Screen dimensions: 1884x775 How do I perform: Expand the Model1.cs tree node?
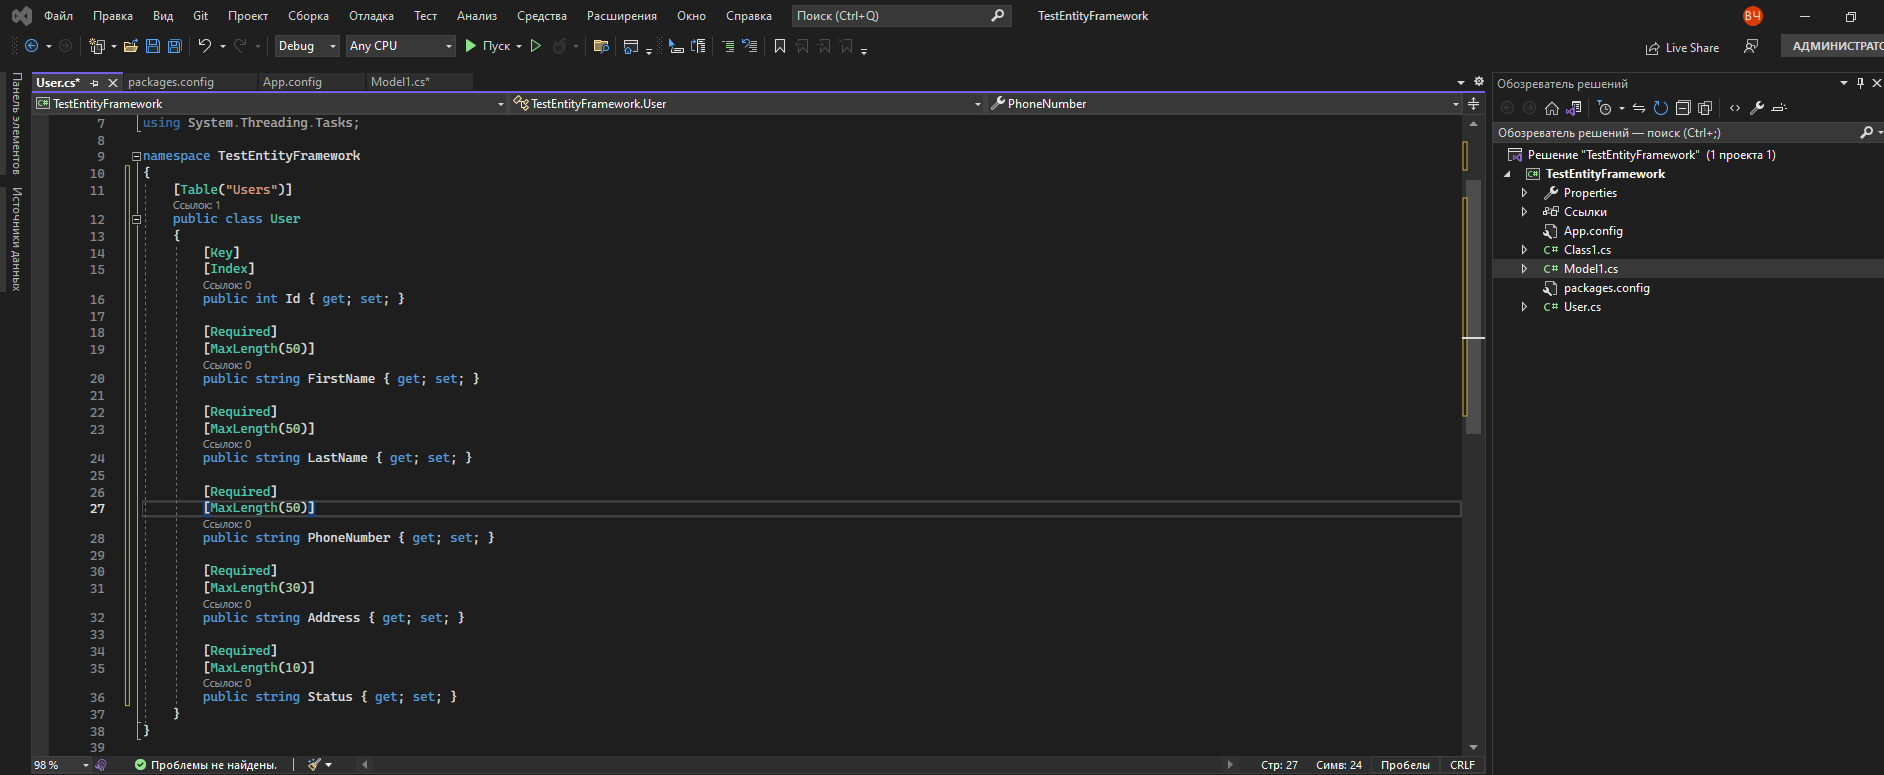click(x=1524, y=269)
